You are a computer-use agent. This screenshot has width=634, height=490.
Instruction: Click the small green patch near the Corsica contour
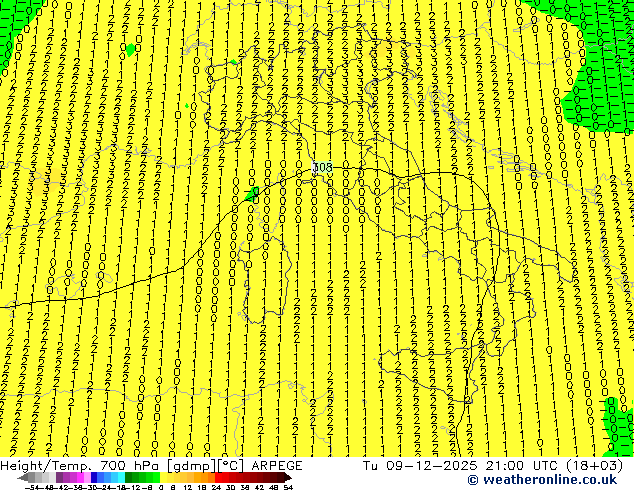[252, 193]
